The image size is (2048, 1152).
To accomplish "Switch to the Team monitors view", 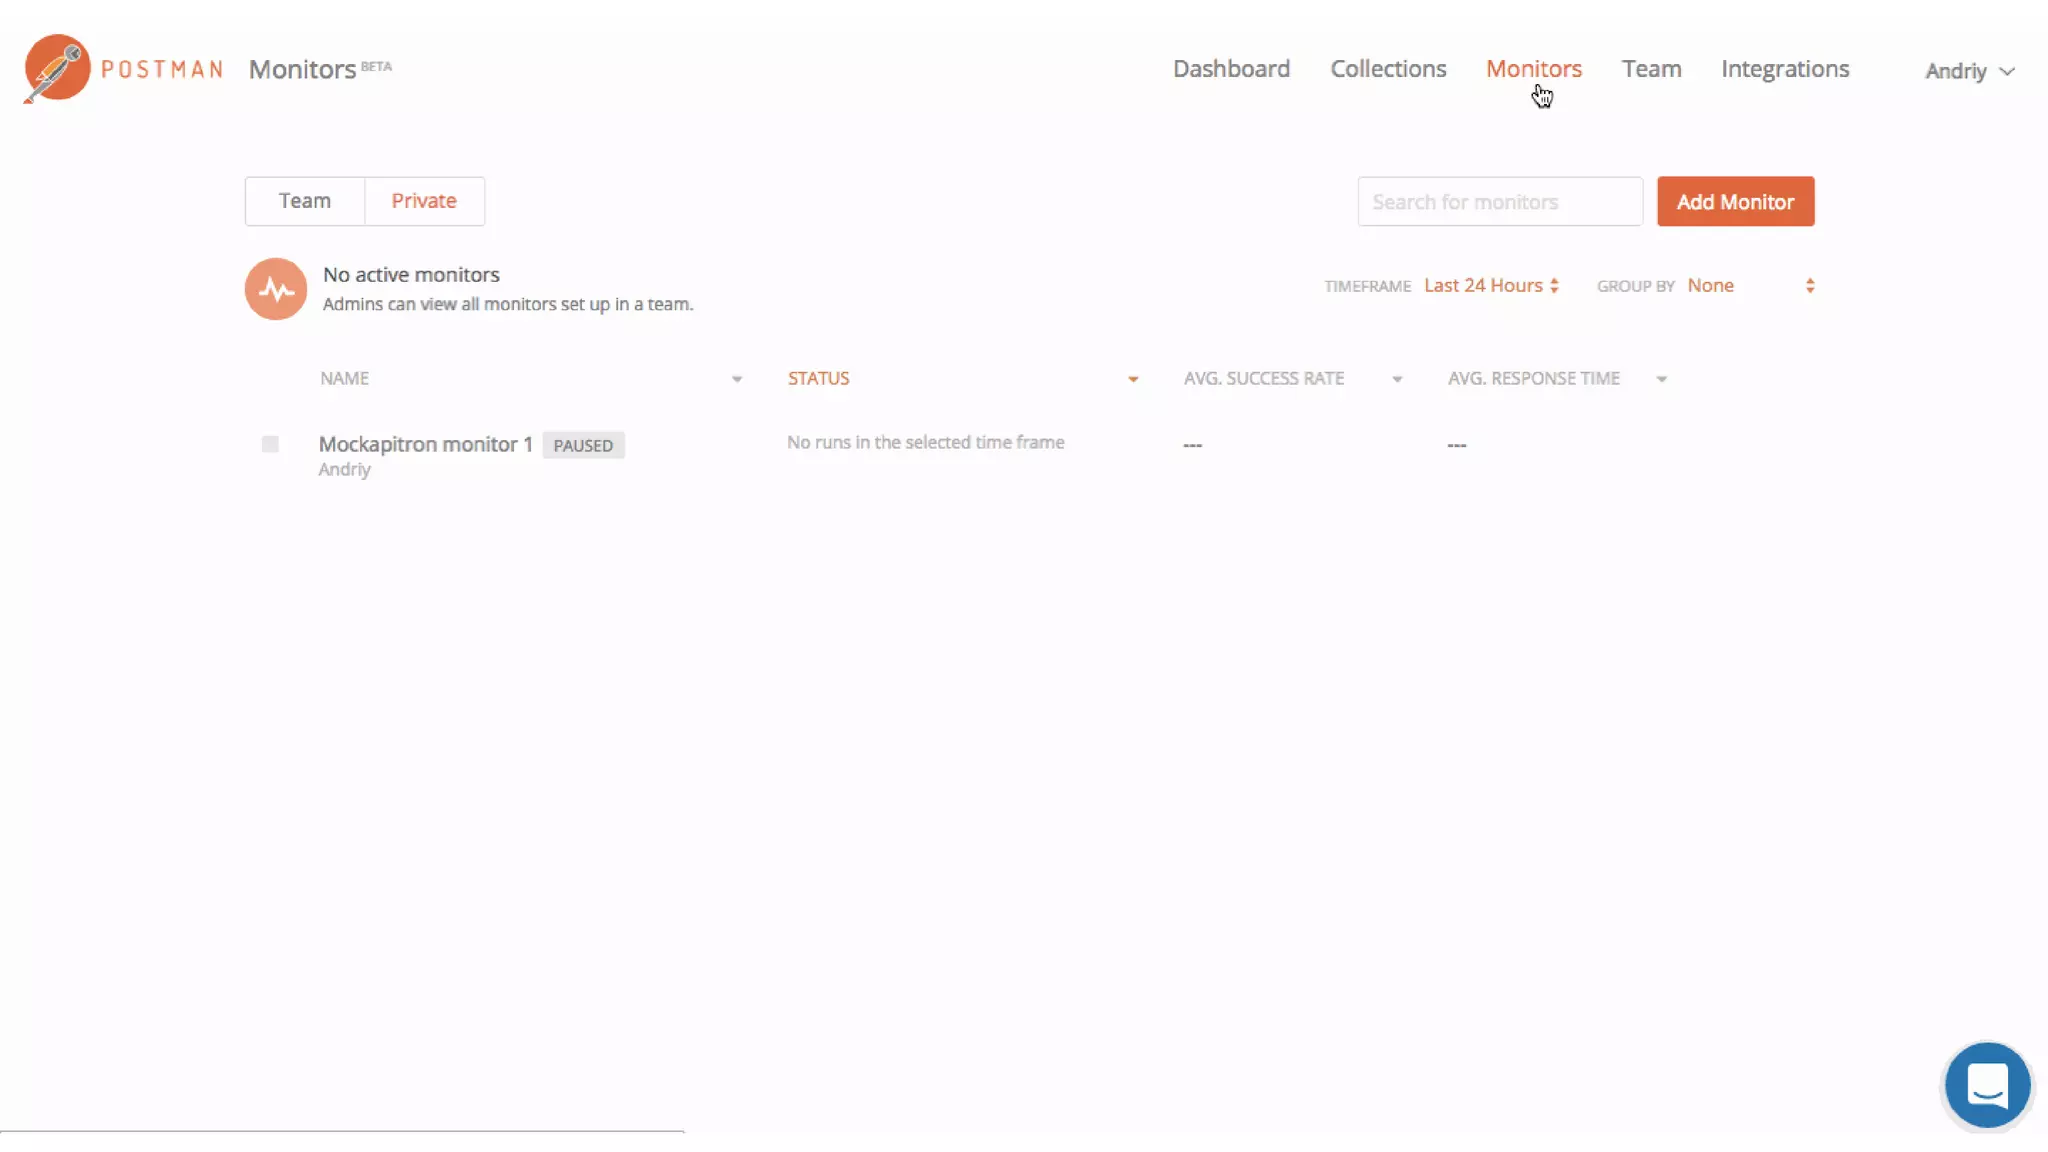I will click(x=305, y=201).
